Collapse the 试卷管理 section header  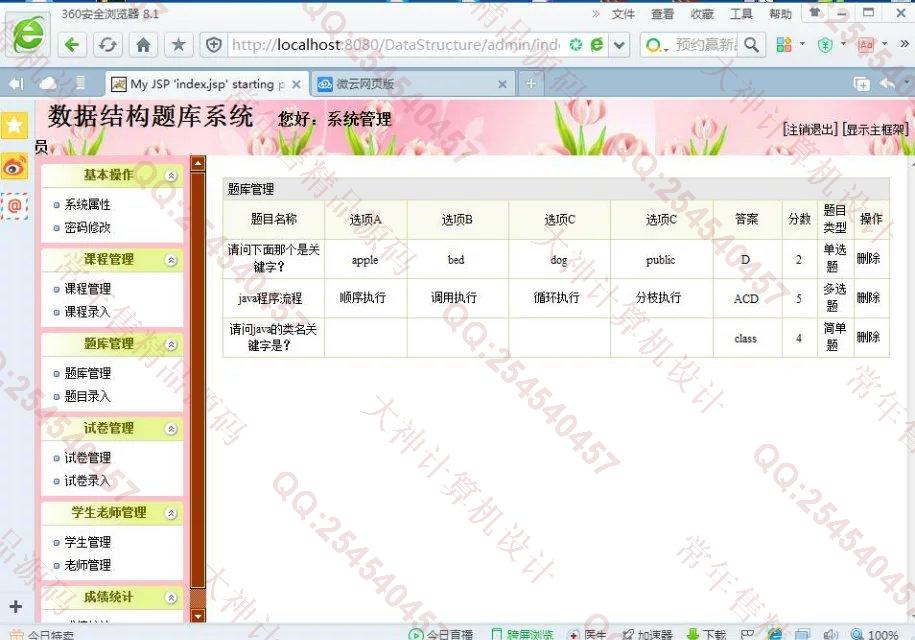(x=171, y=429)
